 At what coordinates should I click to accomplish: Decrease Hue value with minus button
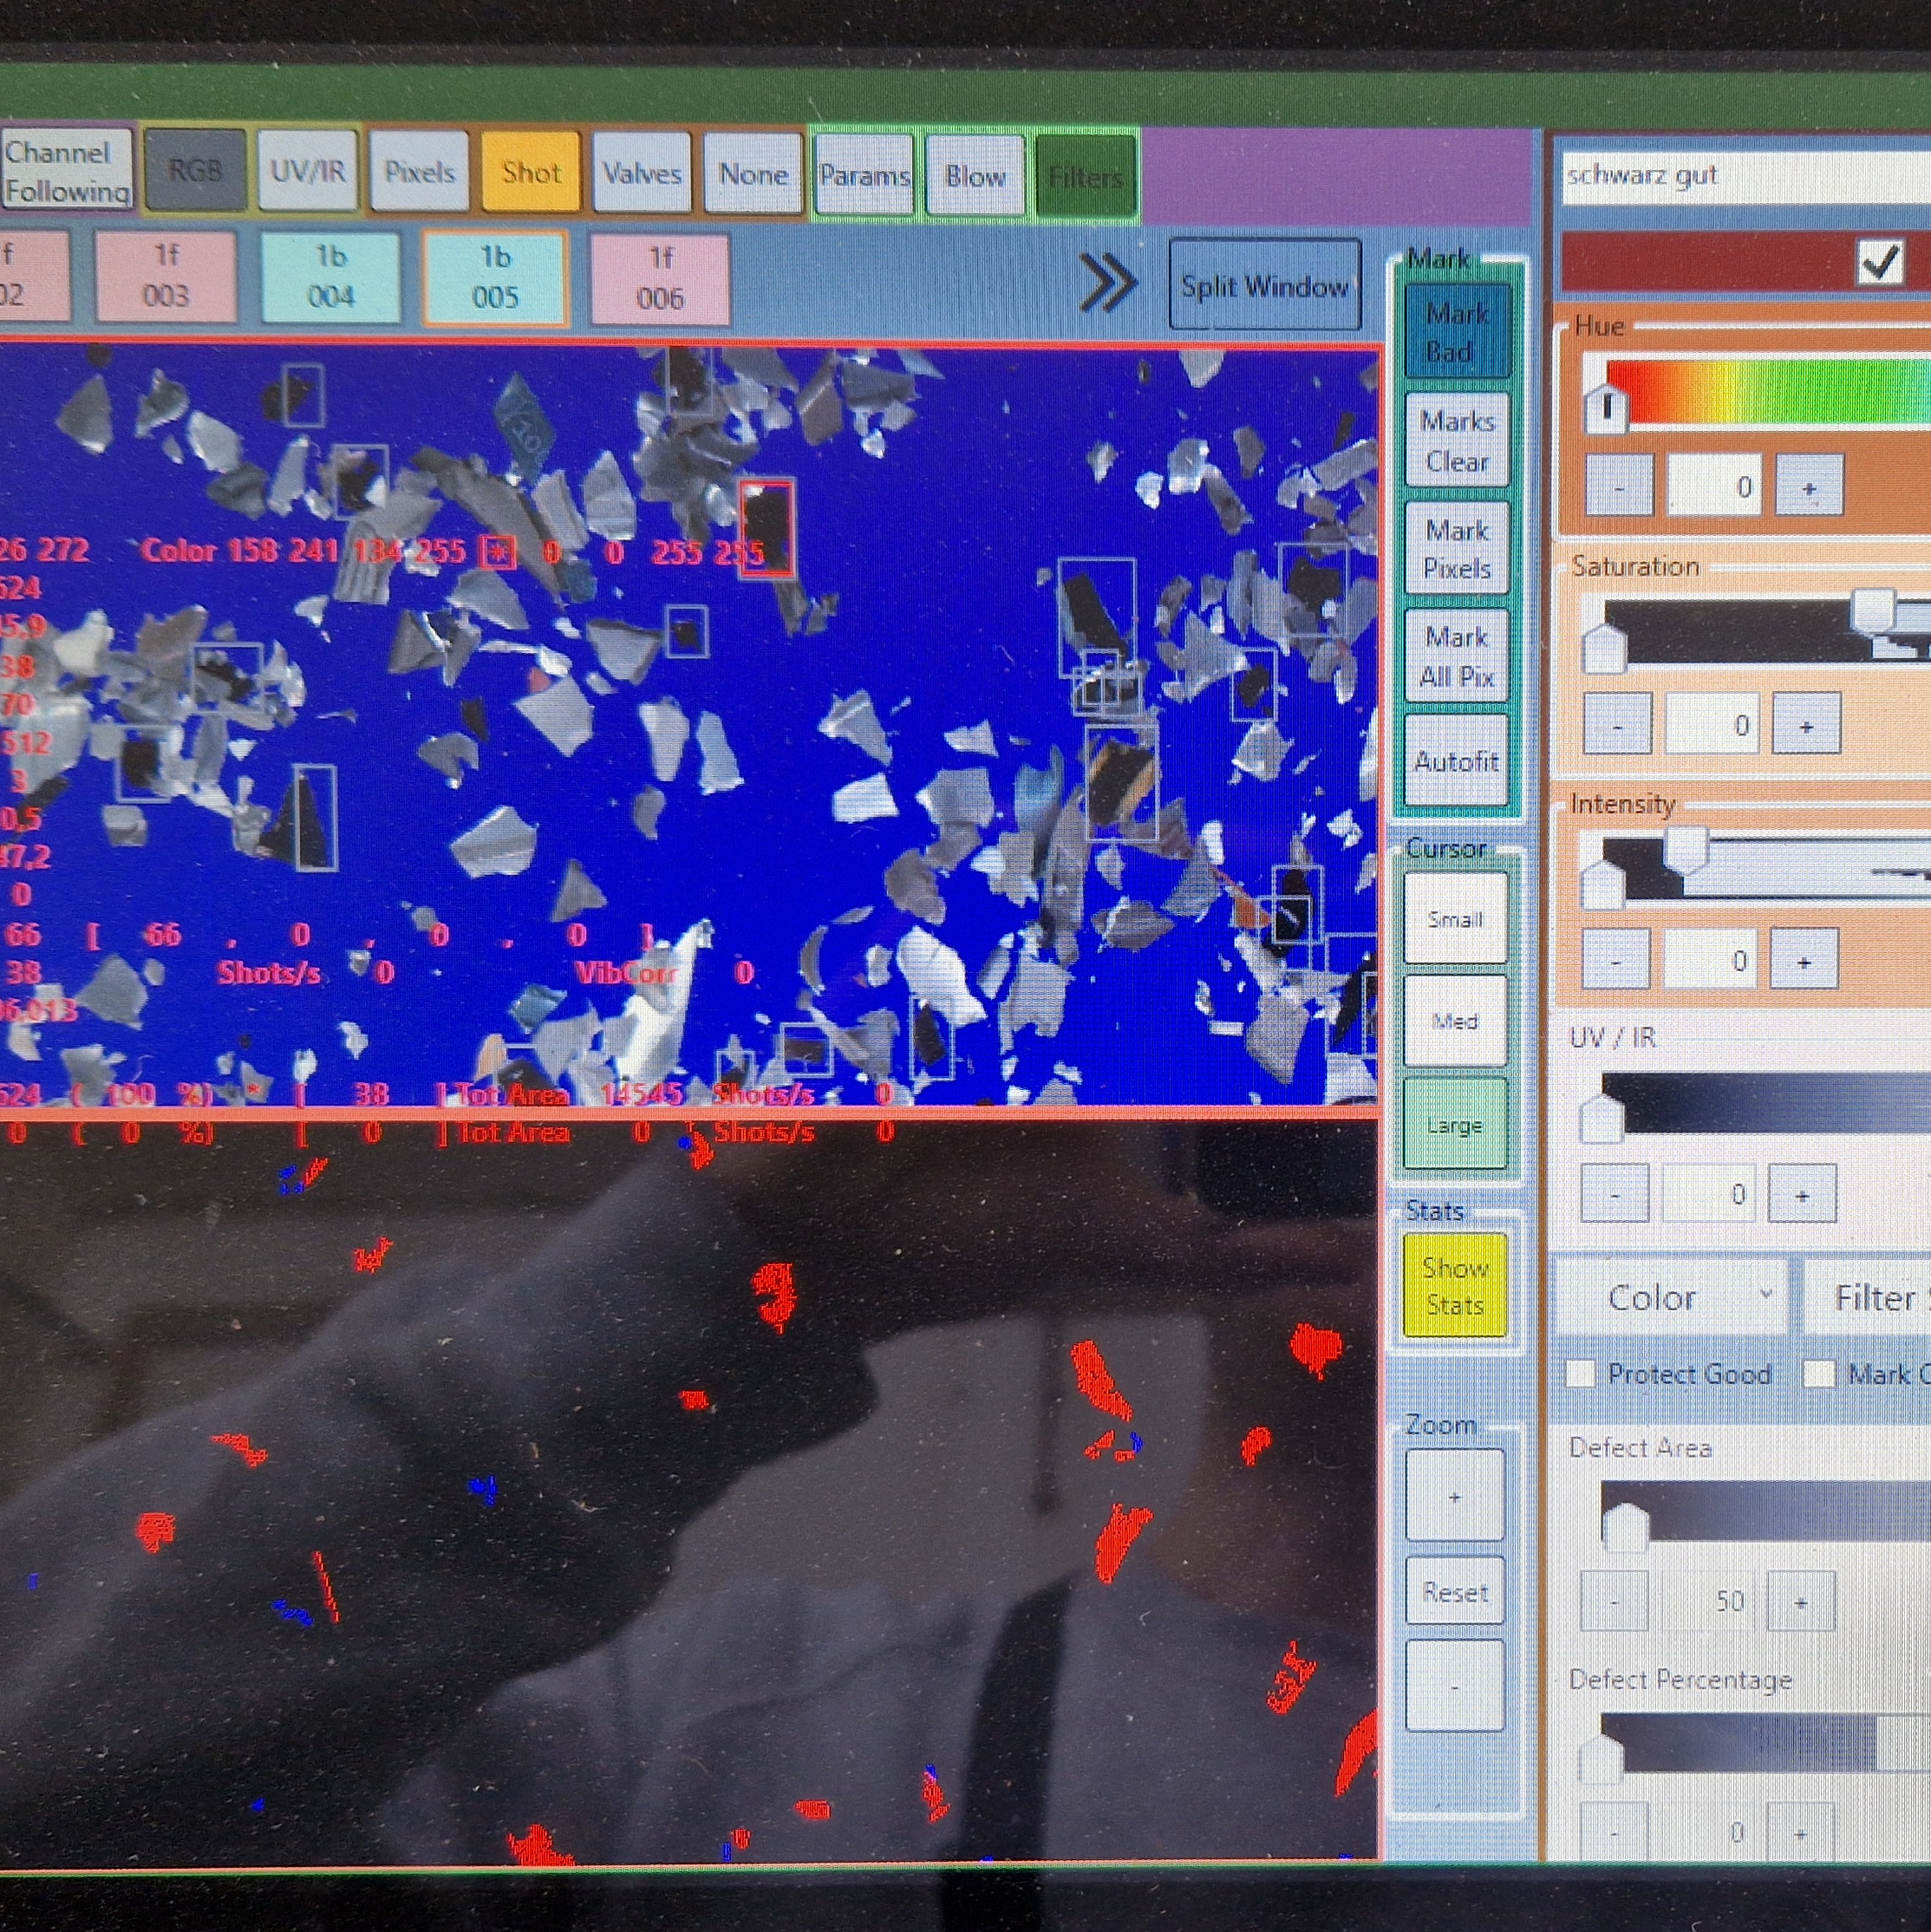pyautogui.click(x=1619, y=486)
